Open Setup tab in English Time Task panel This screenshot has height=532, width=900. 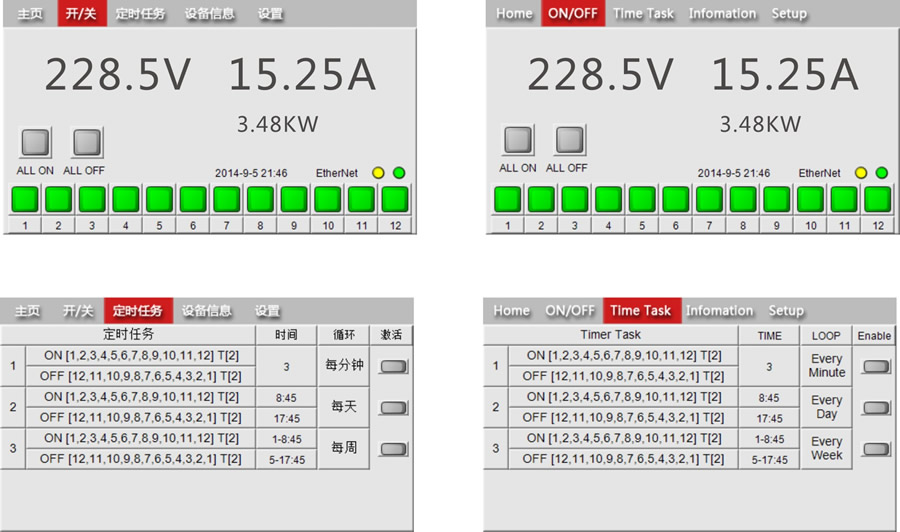(786, 311)
